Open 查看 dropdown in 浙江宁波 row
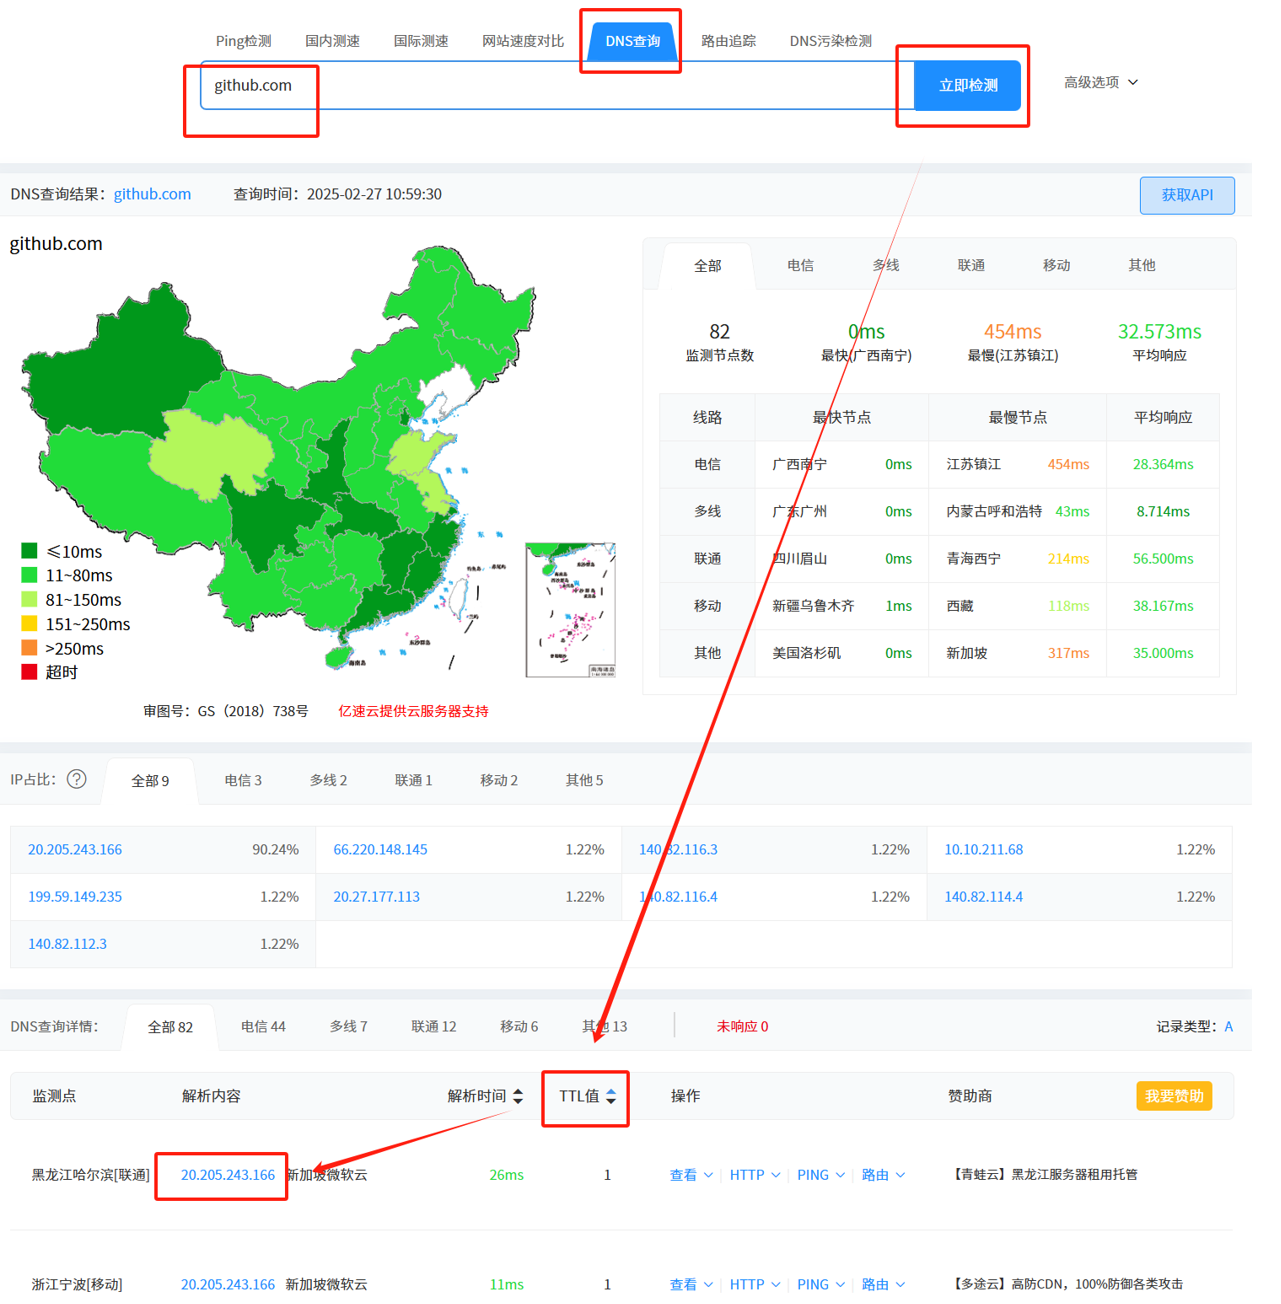The image size is (1281, 1304). pyautogui.click(x=691, y=1284)
